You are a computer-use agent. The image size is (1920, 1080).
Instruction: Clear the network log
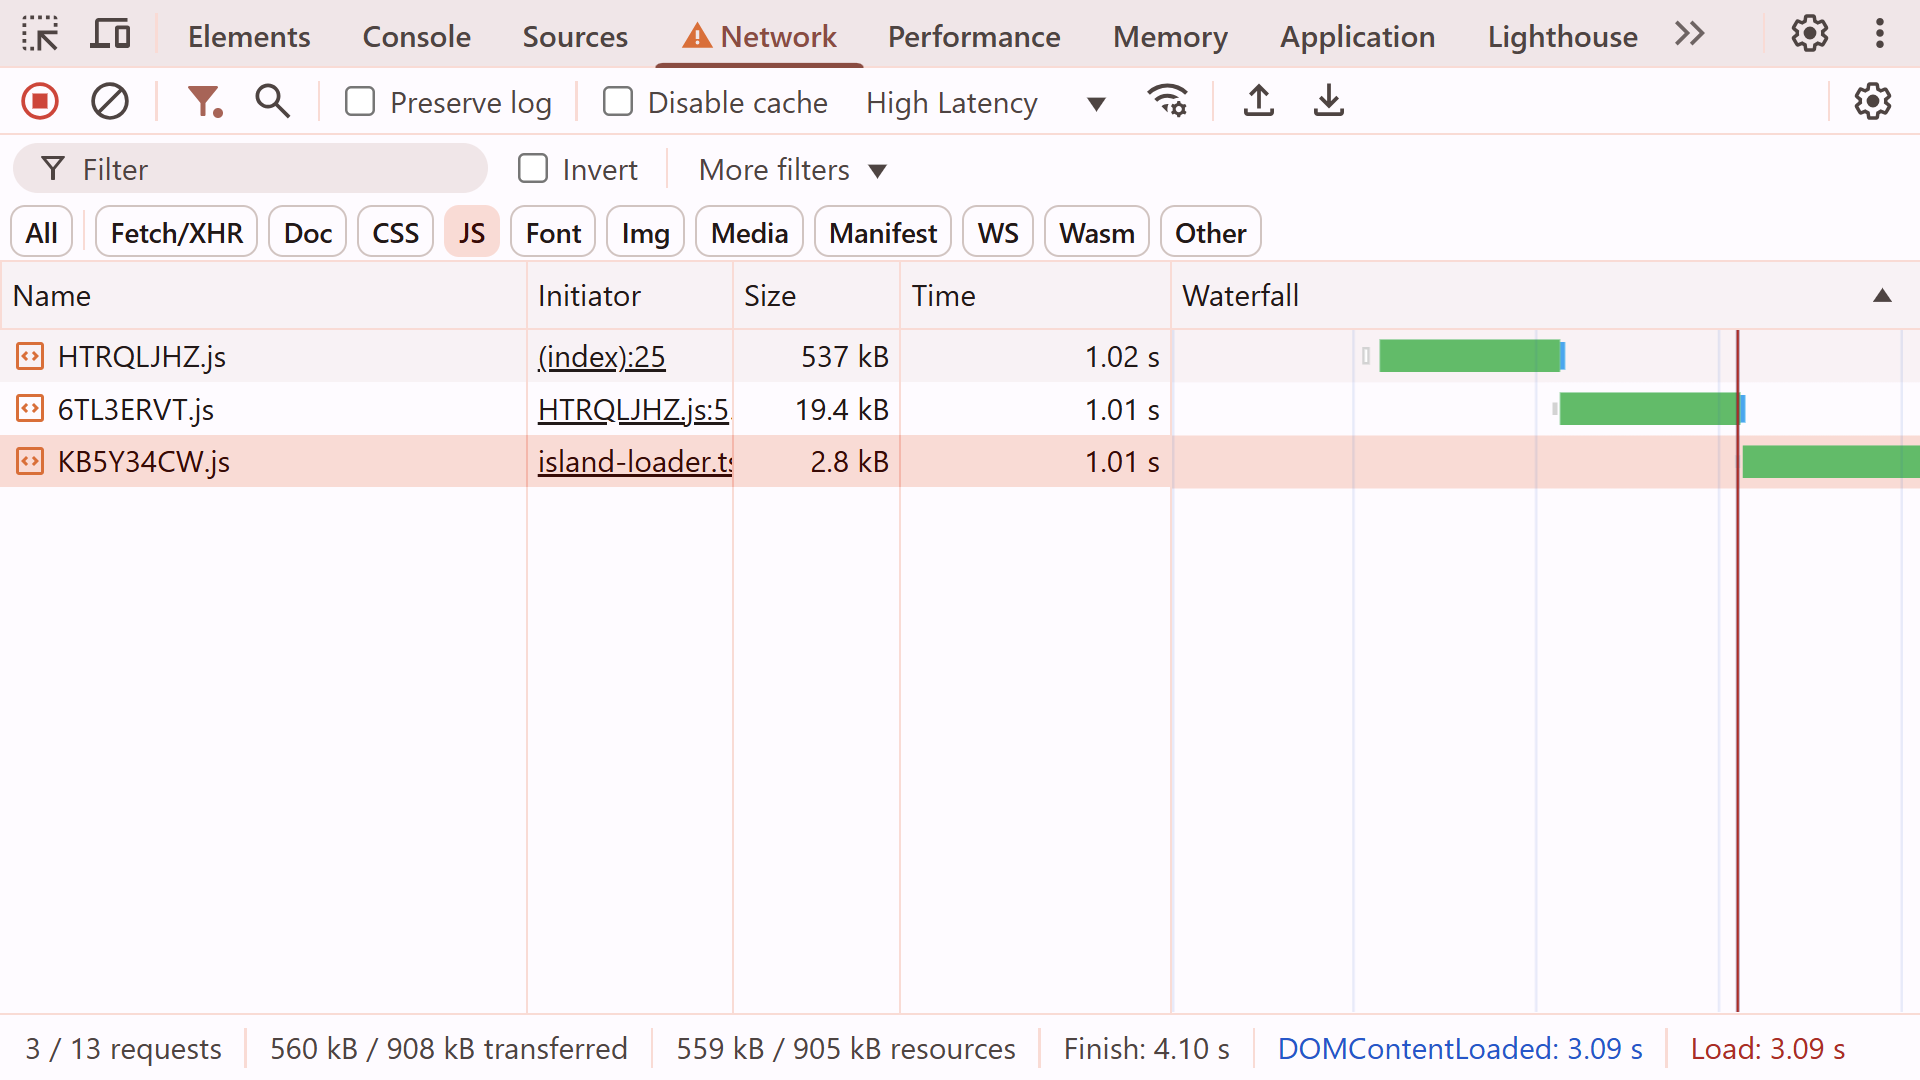click(109, 101)
